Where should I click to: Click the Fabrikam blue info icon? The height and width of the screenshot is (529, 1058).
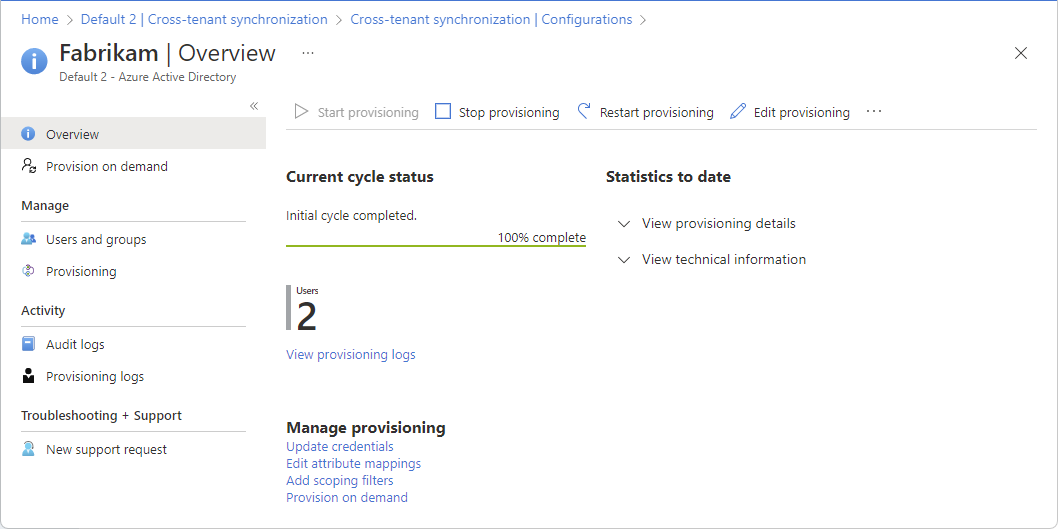(34, 61)
